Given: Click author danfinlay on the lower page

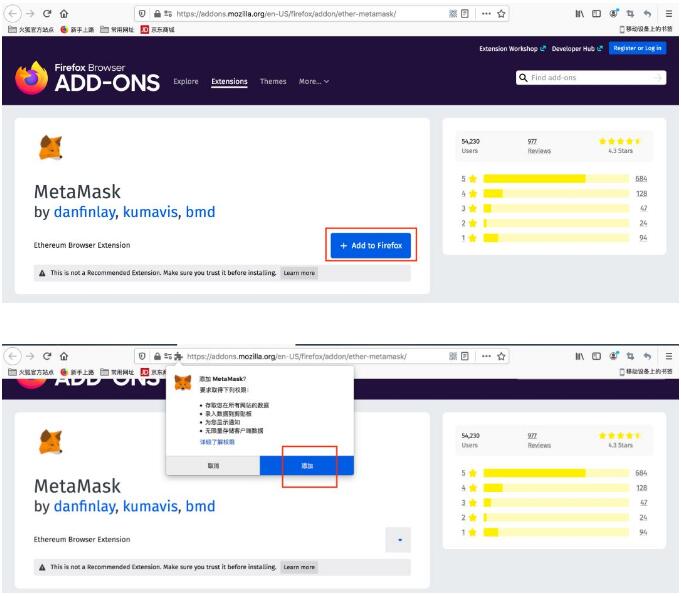Looking at the screenshot, I should (85, 506).
